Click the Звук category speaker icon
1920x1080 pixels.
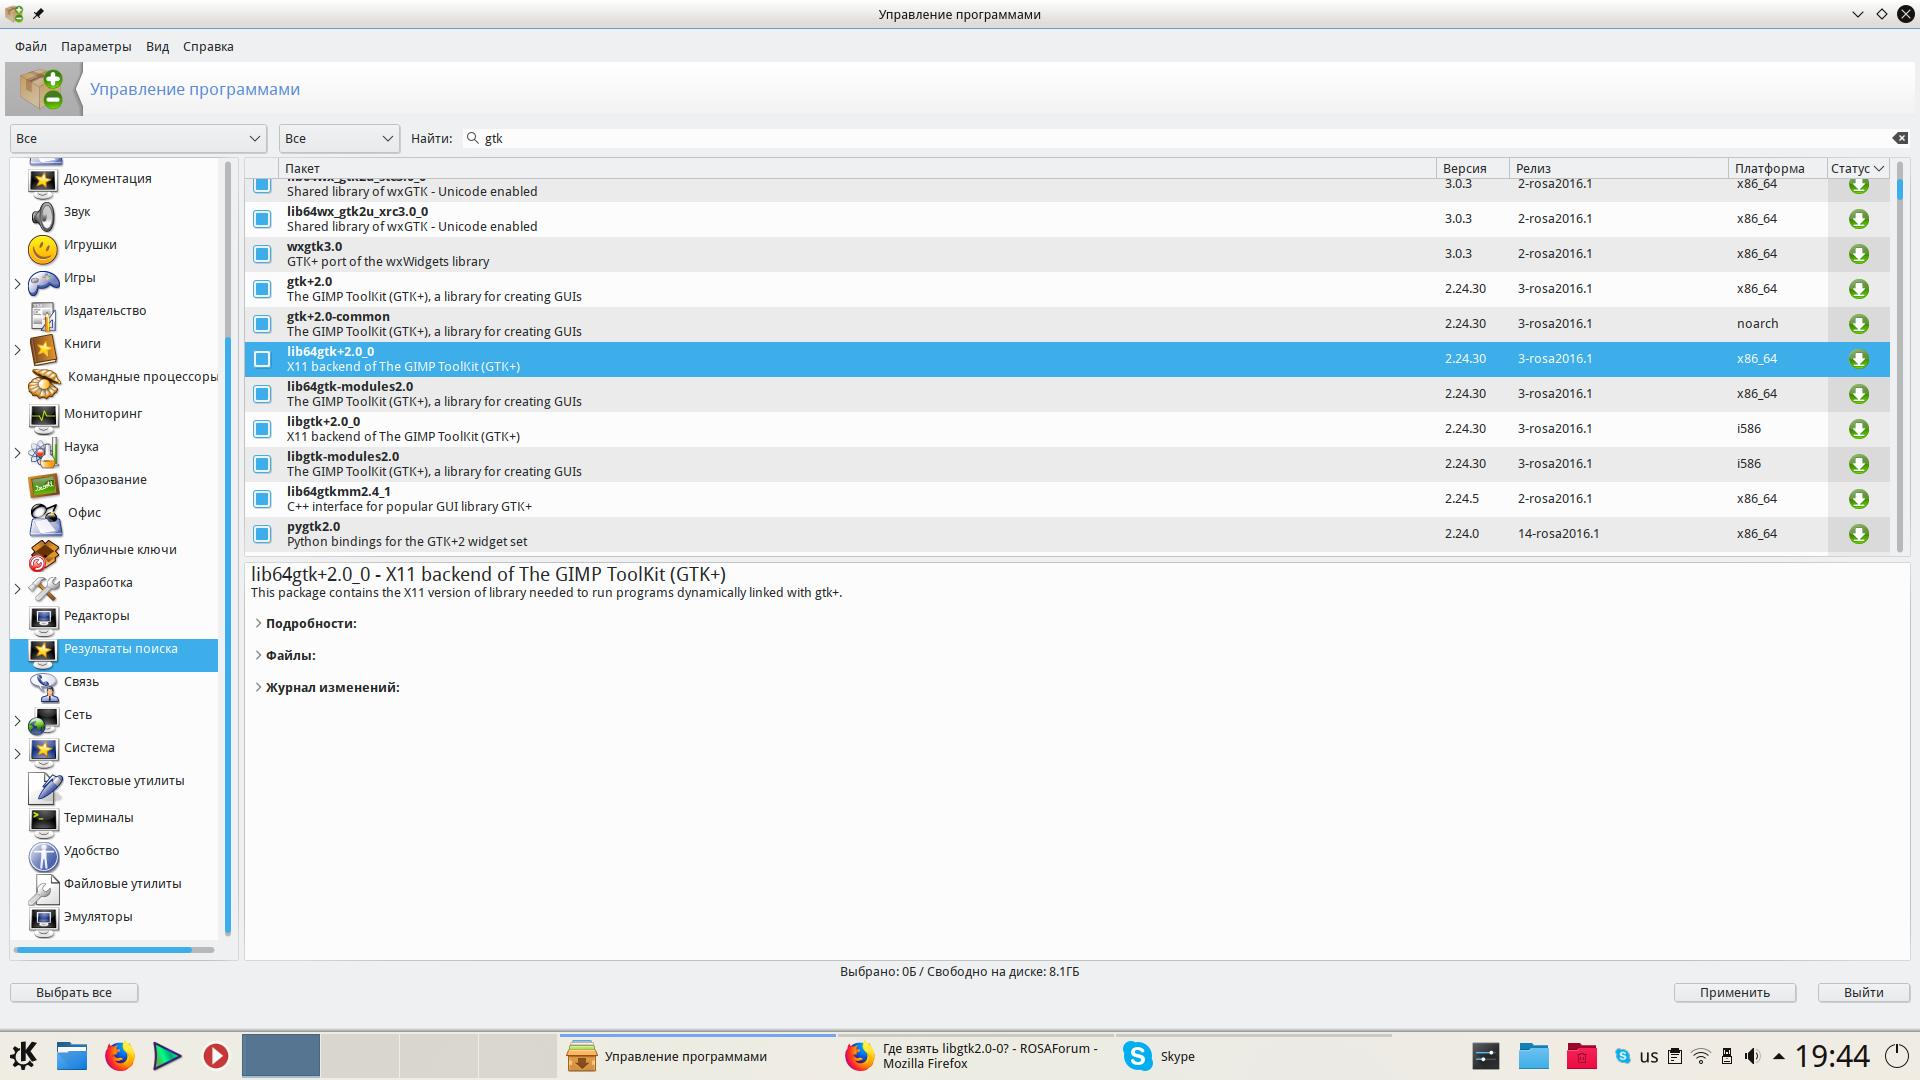(43, 215)
